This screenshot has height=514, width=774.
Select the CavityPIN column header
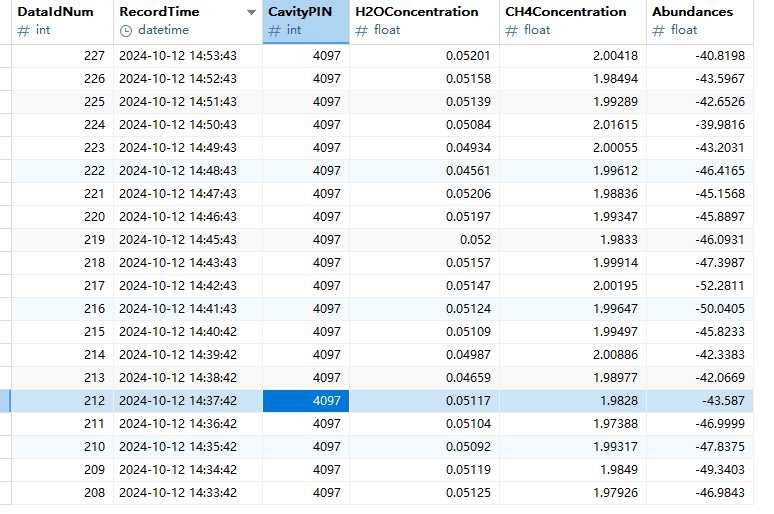[299, 12]
